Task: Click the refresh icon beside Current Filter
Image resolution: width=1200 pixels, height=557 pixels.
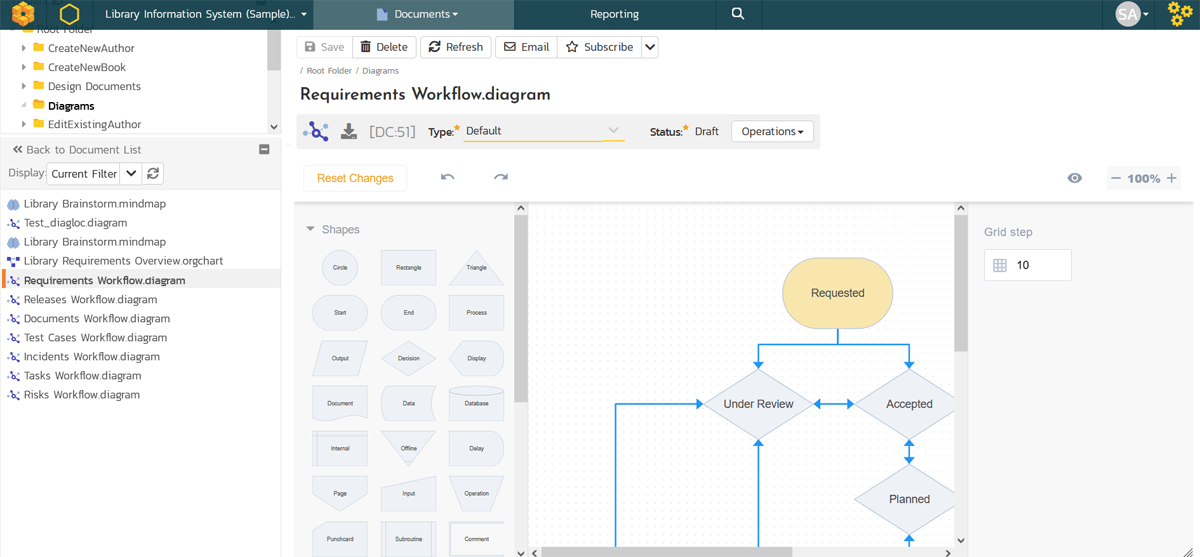Action: [x=153, y=174]
